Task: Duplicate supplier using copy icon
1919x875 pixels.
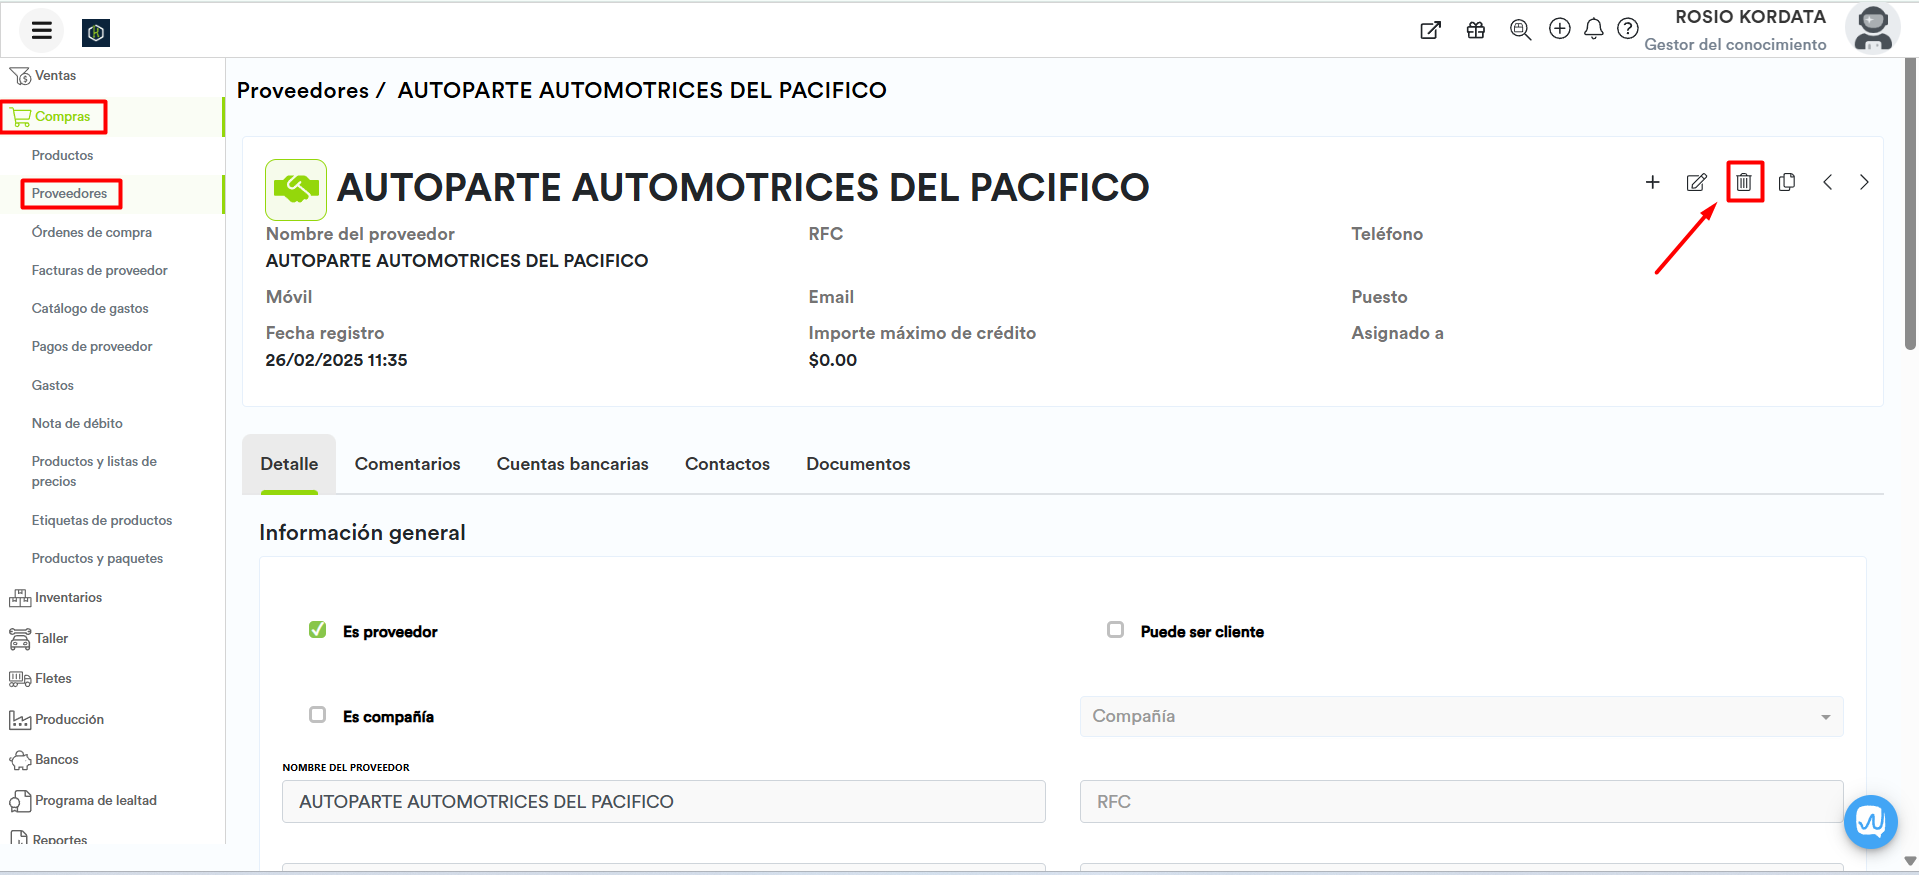Action: (x=1787, y=182)
